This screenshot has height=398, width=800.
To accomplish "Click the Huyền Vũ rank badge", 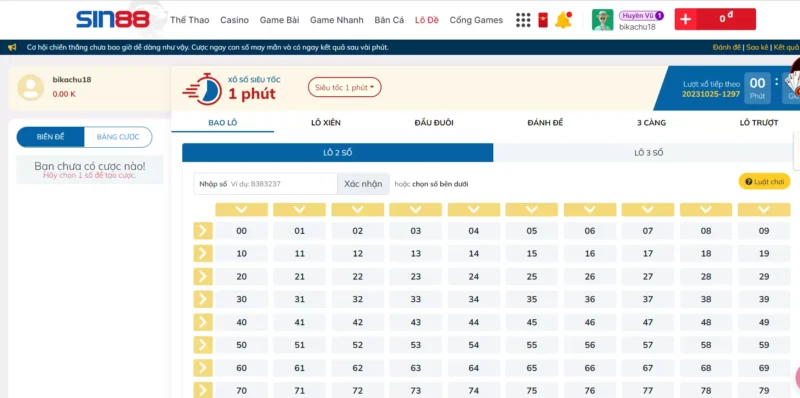I will pos(641,16).
